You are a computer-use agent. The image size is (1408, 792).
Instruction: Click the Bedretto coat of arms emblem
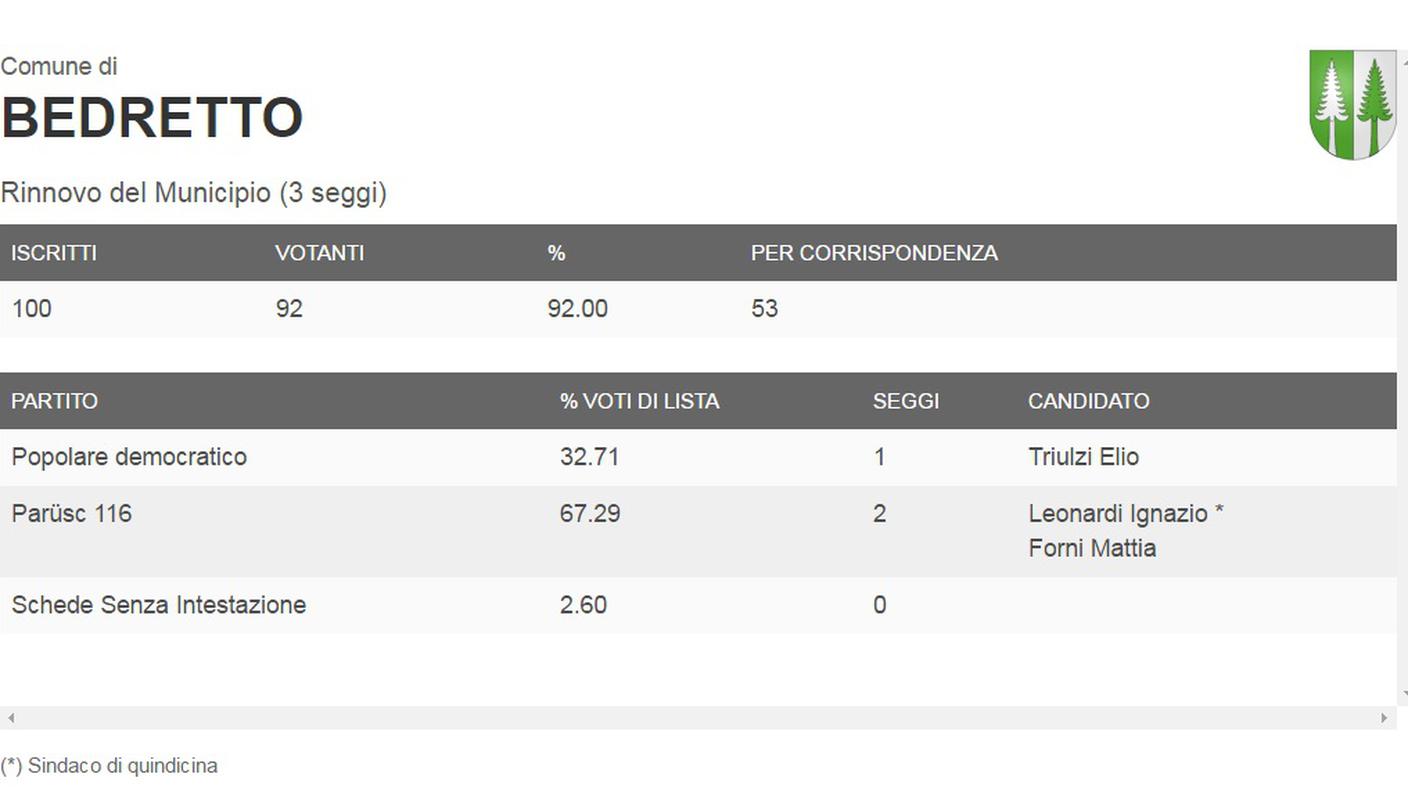pyautogui.click(x=1353, y=105)
